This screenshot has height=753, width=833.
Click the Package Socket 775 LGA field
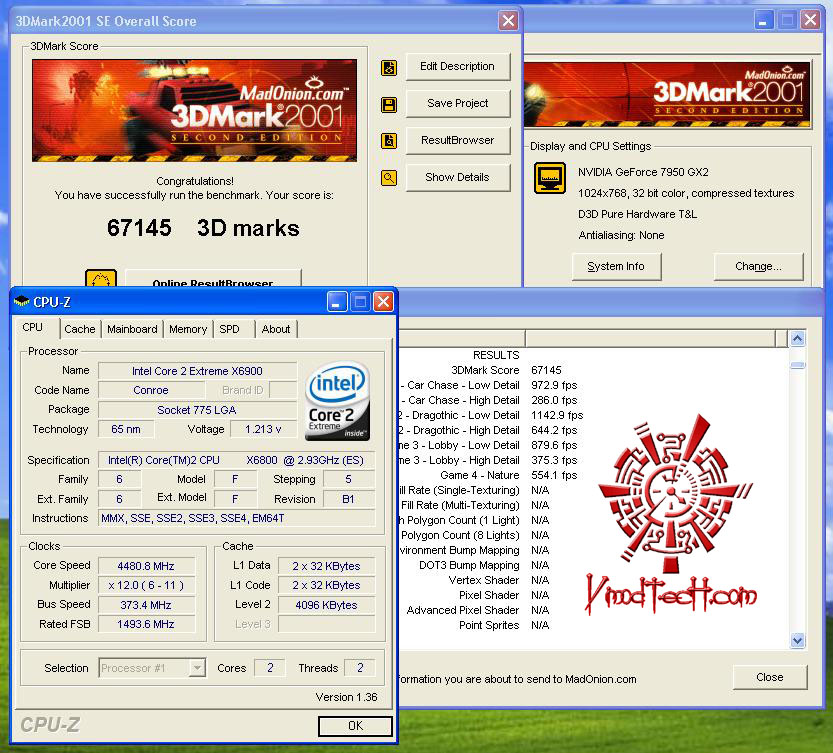click(x=197, y=410)
